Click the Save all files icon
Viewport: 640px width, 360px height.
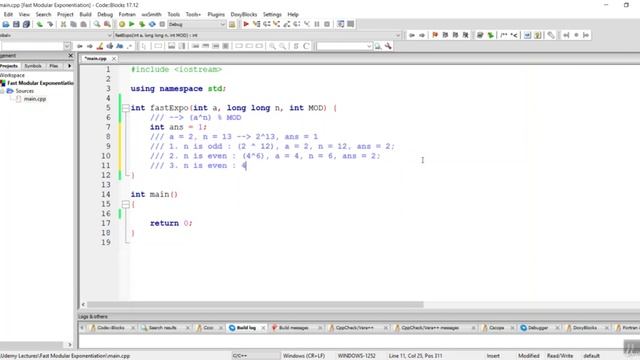[26, 24]
